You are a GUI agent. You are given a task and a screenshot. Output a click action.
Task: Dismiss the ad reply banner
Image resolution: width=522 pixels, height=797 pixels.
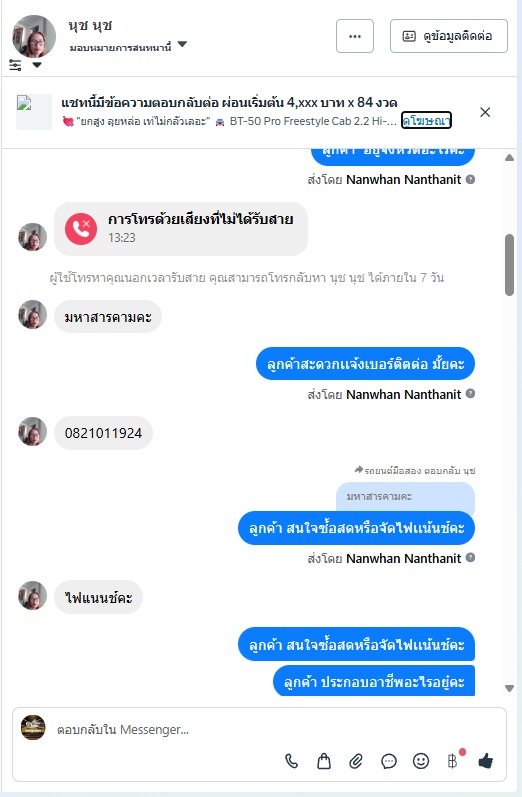485,112
